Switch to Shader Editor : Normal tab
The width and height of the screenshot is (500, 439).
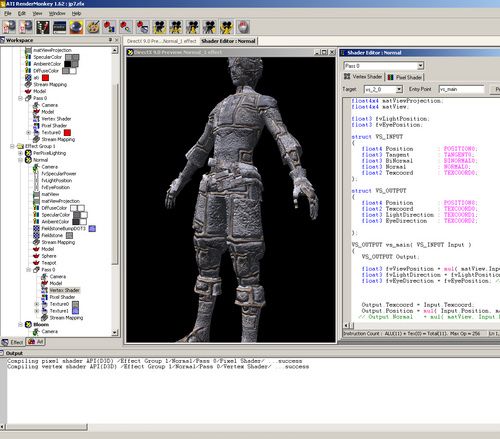(x=228, y=41)
